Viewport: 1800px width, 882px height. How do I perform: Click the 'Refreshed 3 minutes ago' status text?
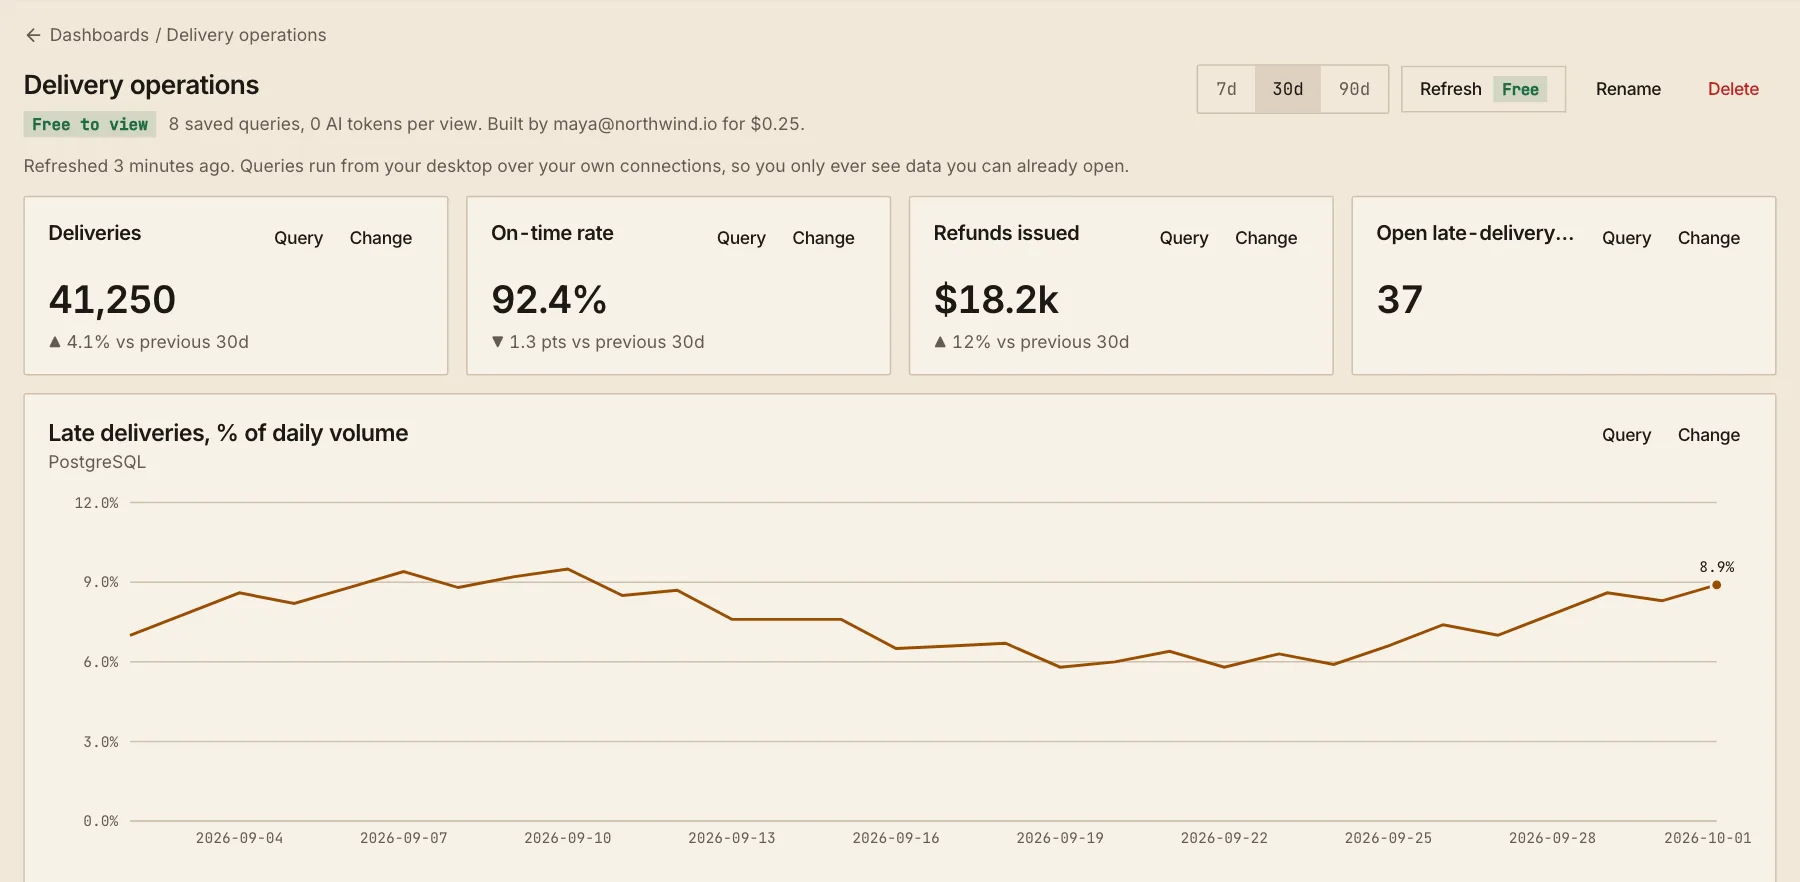click(x=129, y=166)
